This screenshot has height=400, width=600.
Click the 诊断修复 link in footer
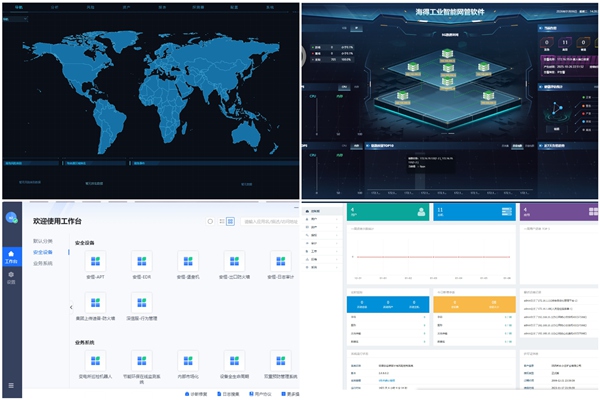pyautogui.click(x=197, y=394)
